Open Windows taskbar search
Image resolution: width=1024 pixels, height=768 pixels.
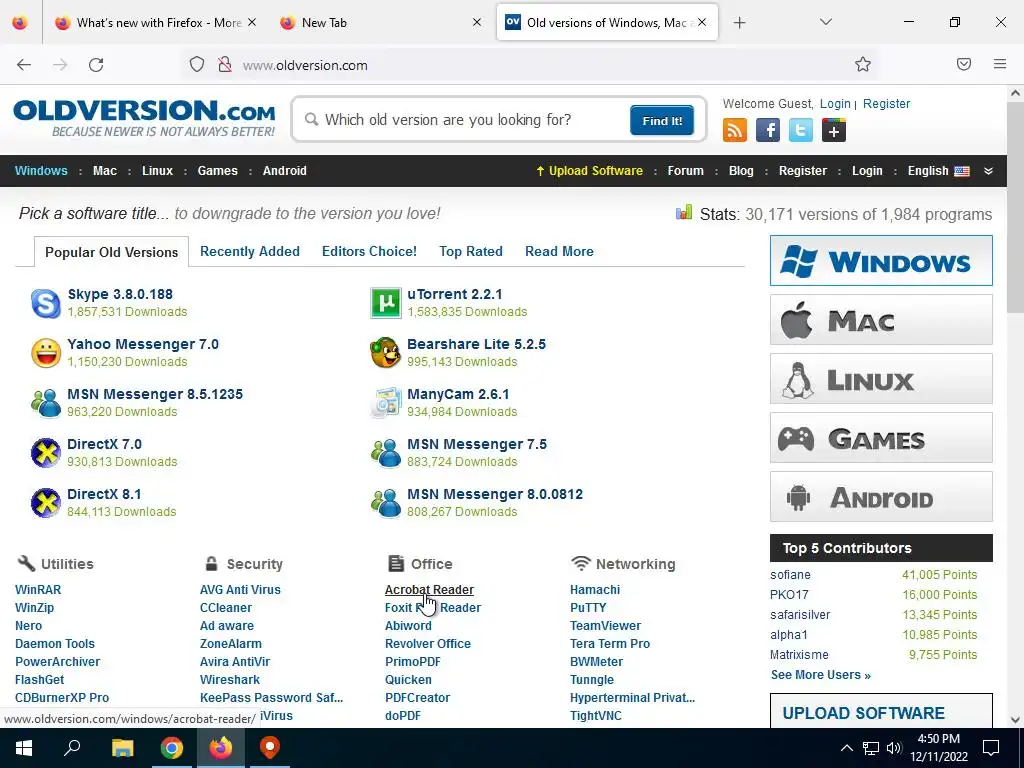(x=72, y=748)
